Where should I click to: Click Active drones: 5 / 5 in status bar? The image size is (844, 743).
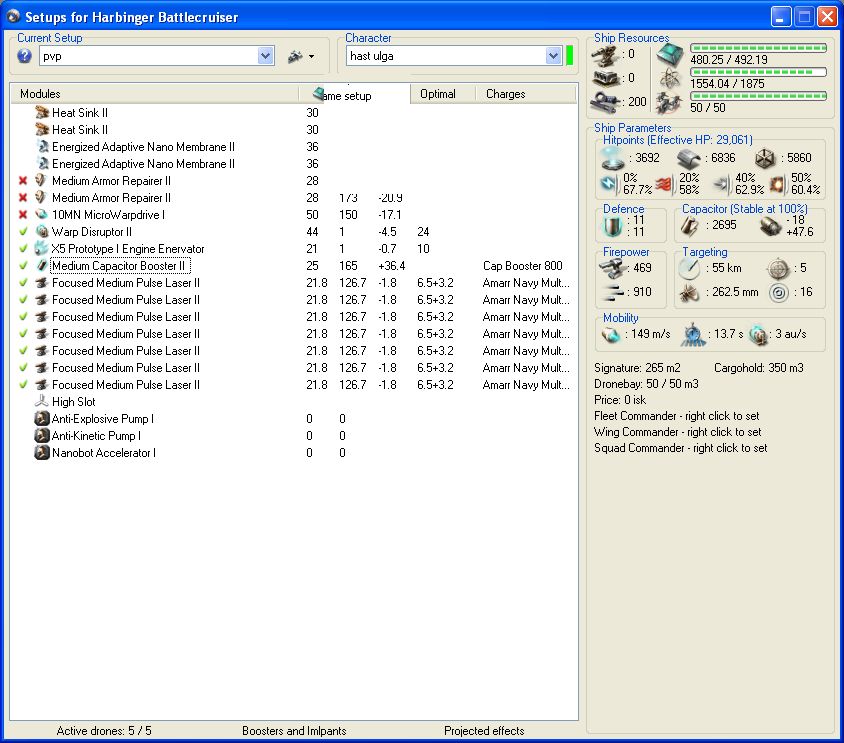[x=104, y=731]
